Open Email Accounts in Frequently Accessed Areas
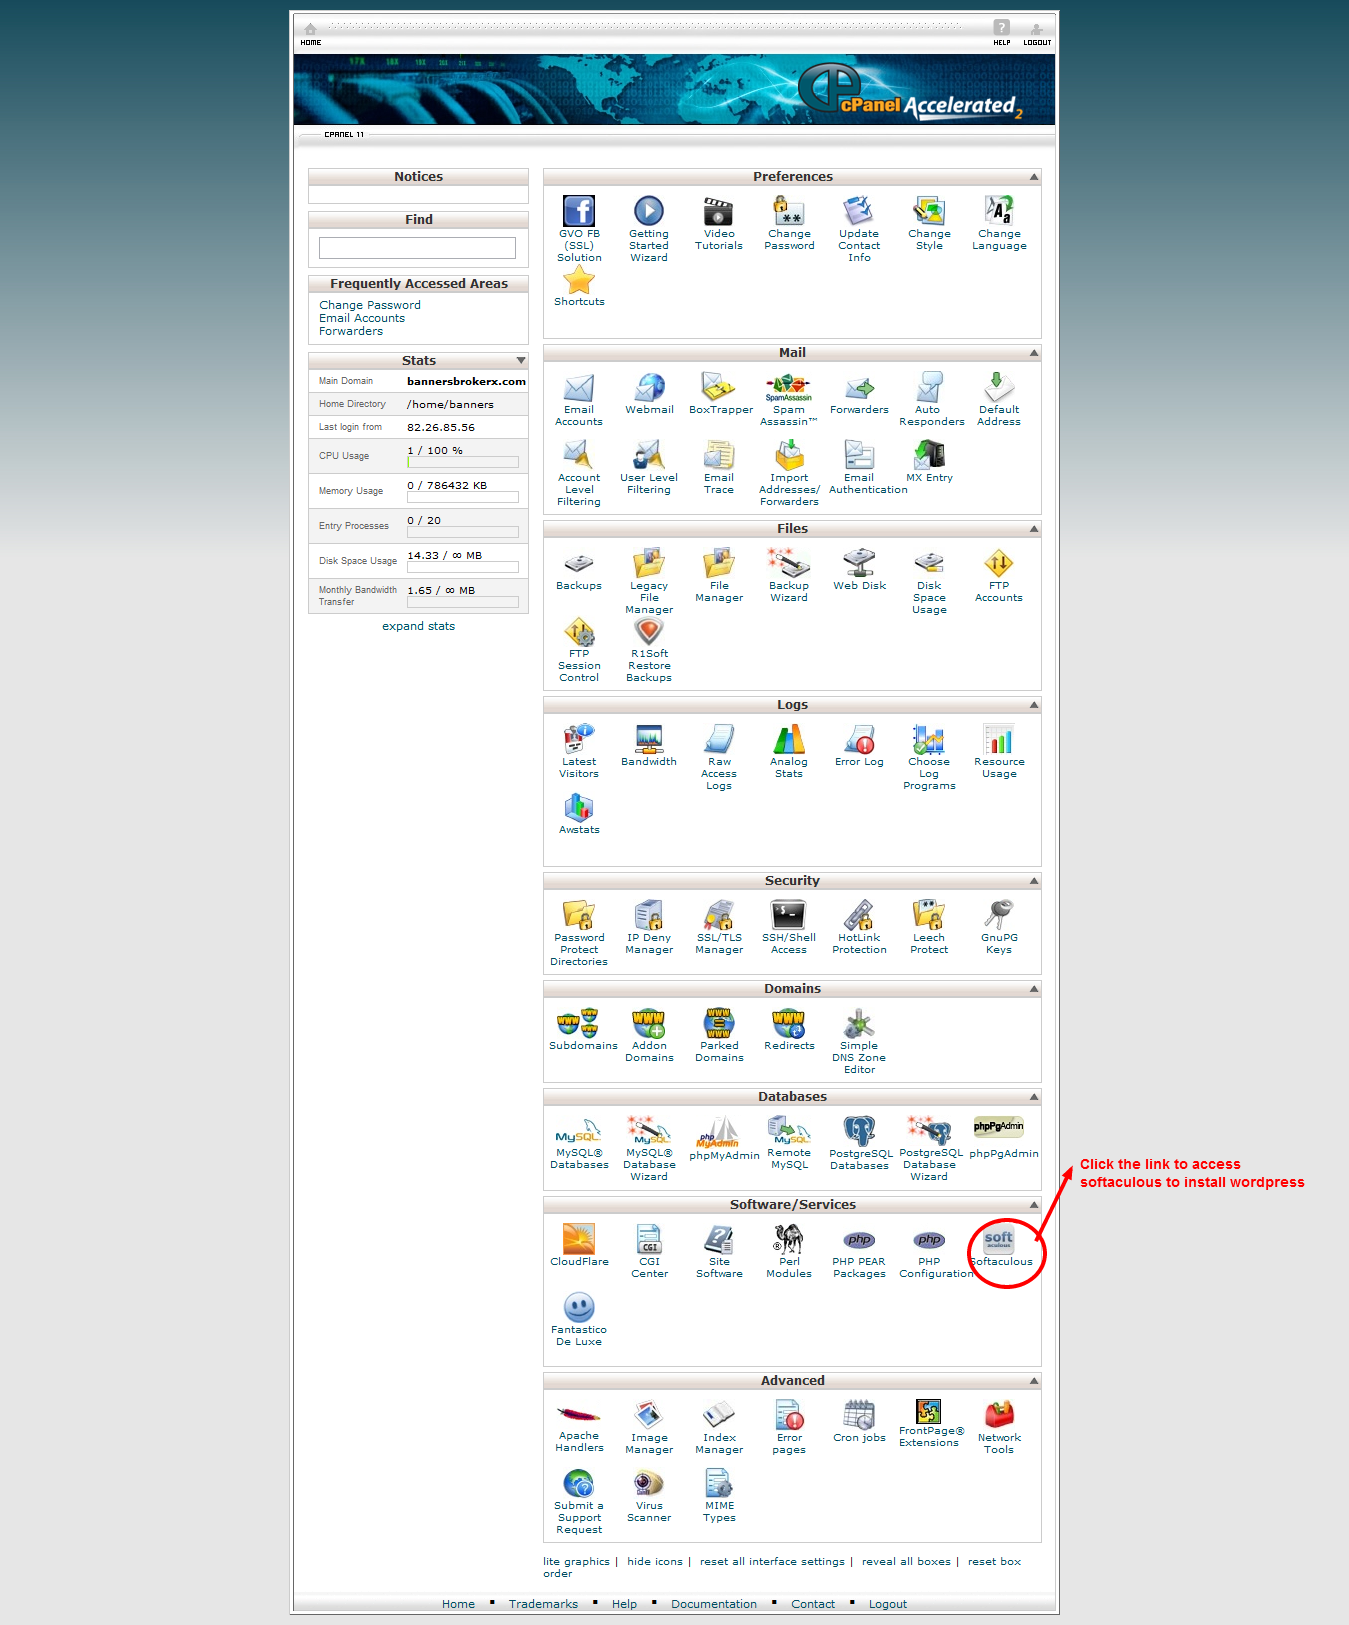Viewport: 1349px width, 1625px height. click(362, 318)
